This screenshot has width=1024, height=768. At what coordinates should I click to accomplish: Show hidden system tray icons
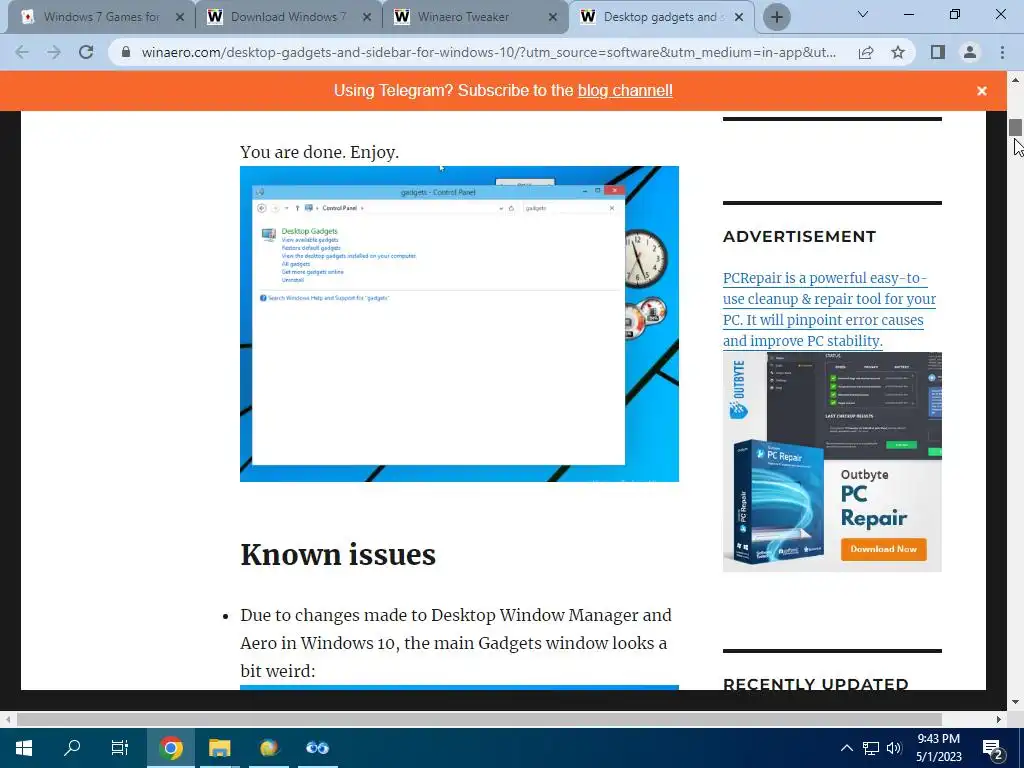point(846,748)
